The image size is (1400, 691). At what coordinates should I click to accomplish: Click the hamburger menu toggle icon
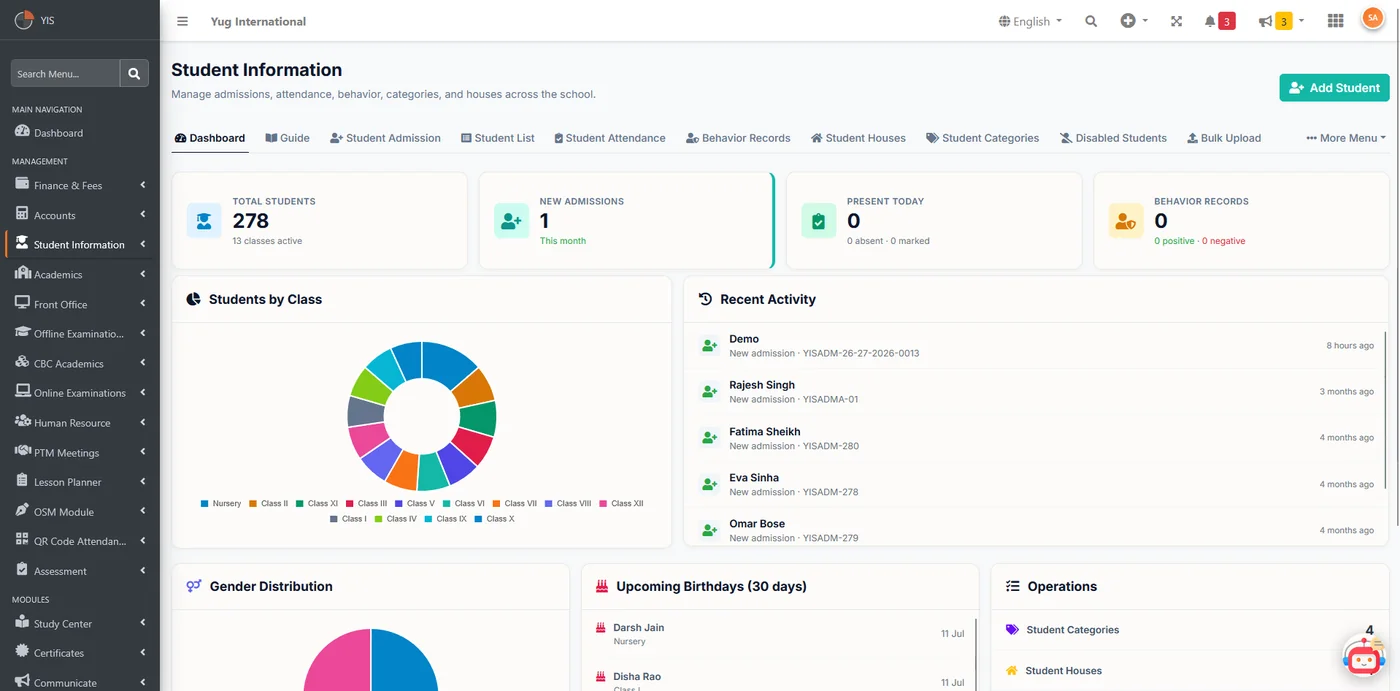click(182, 21)
